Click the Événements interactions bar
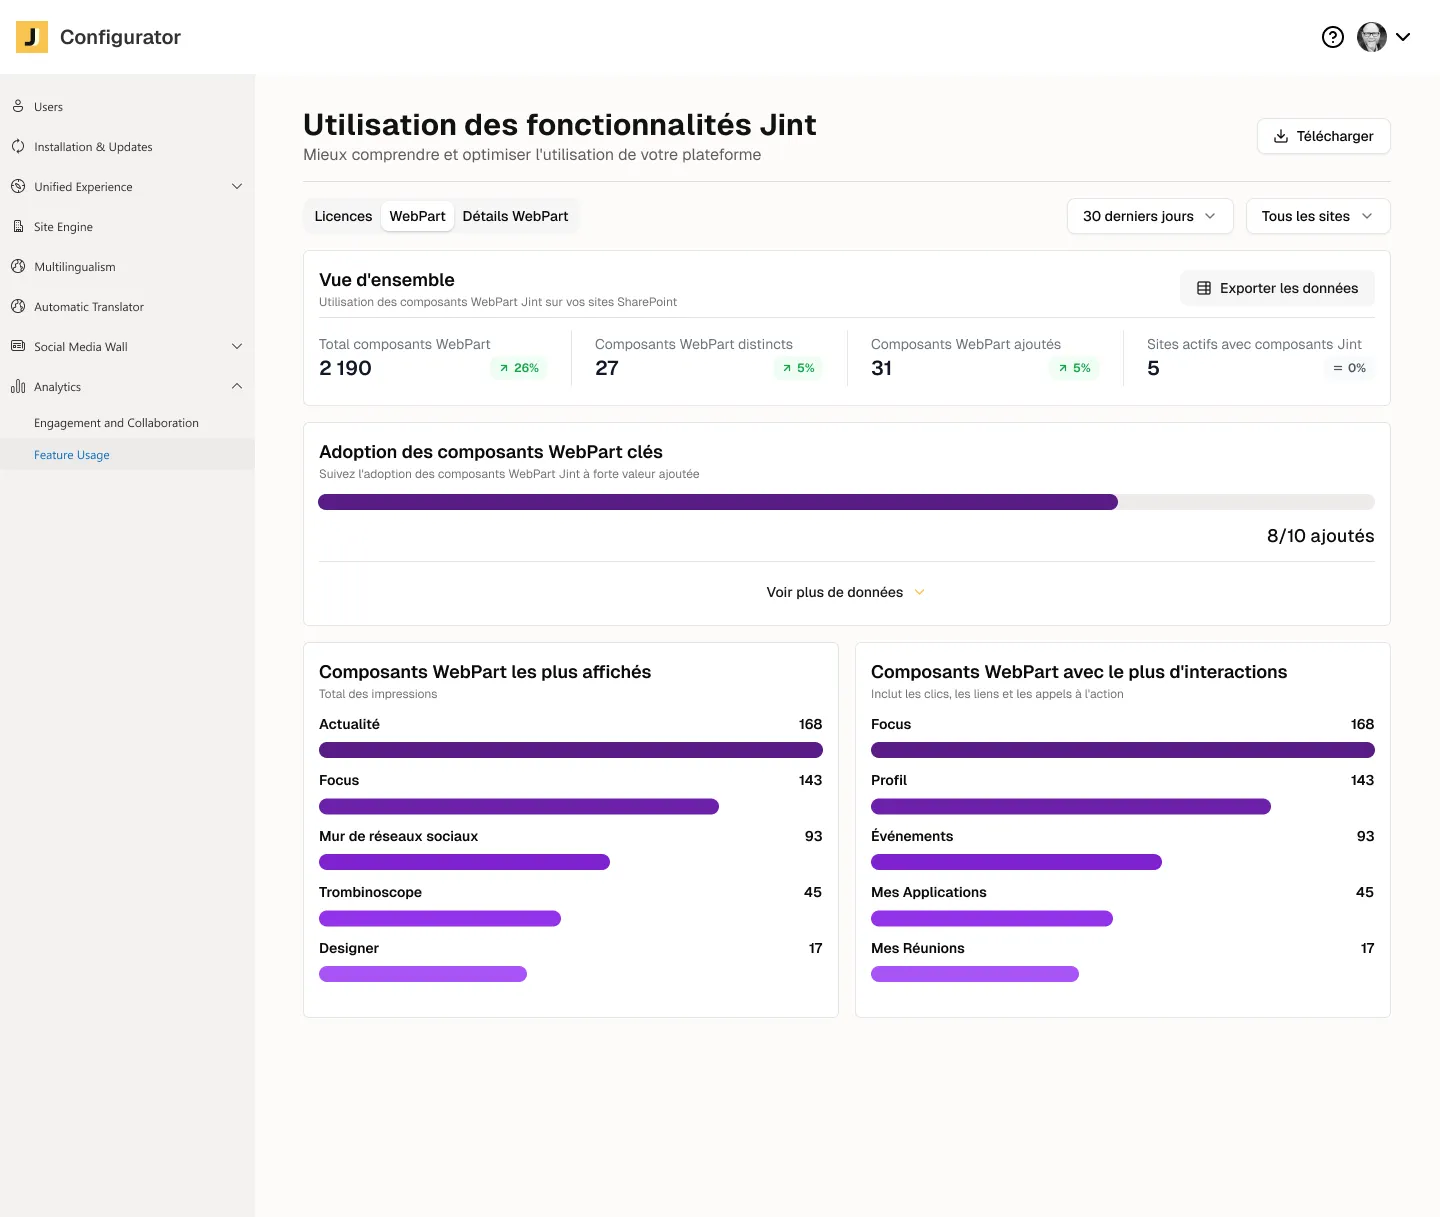 coord(1016,862)
